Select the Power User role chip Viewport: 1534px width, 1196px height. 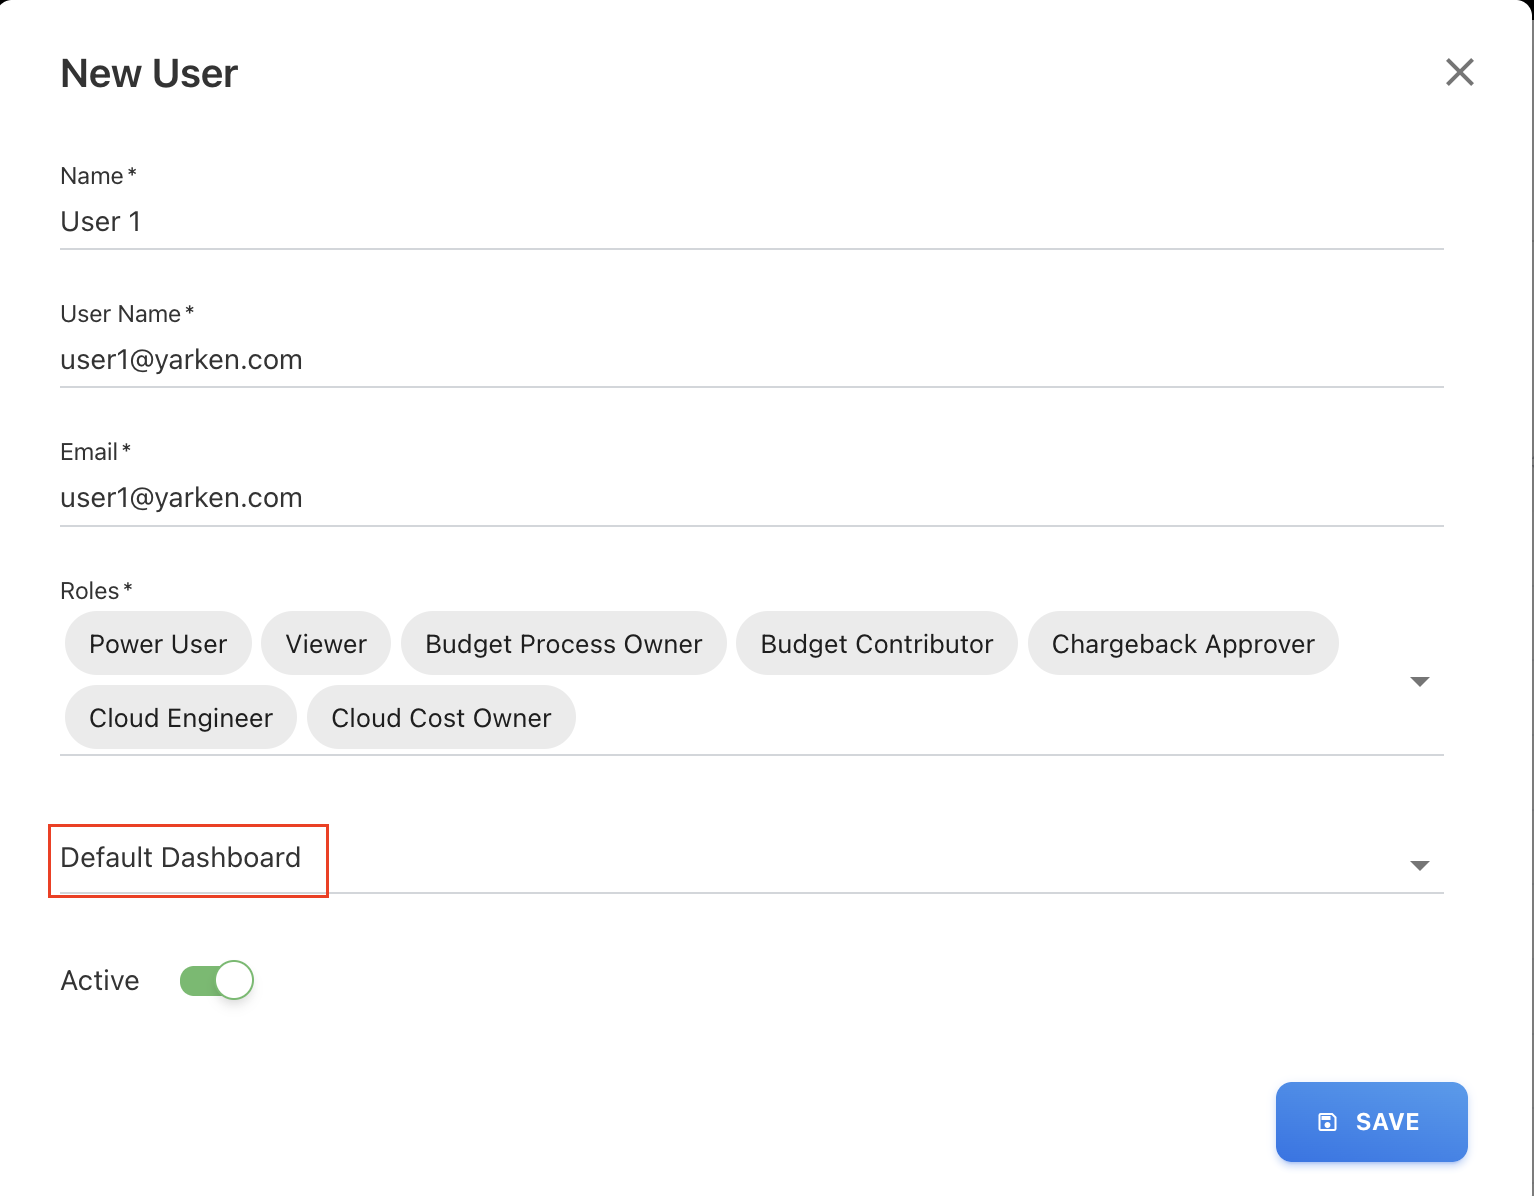pos(158,644)
